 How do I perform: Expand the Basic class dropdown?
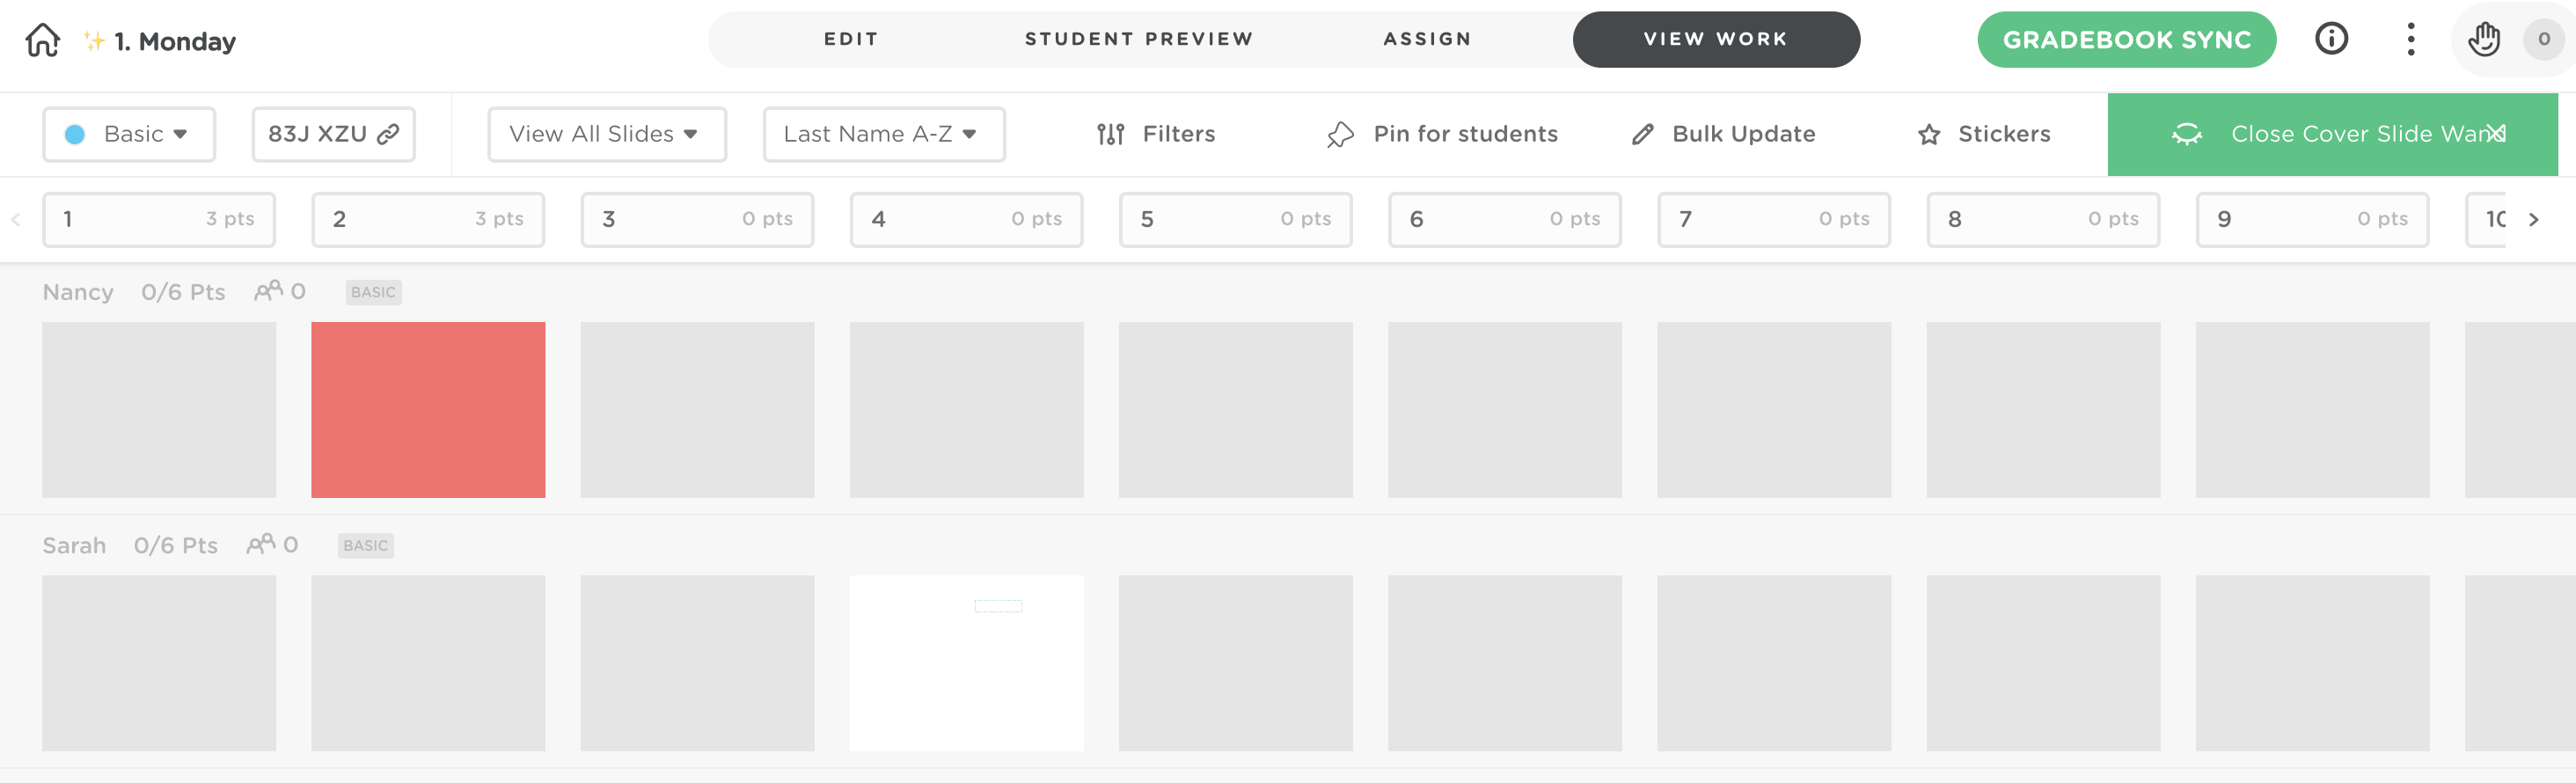pyautogui.click(x=129, y=134)
